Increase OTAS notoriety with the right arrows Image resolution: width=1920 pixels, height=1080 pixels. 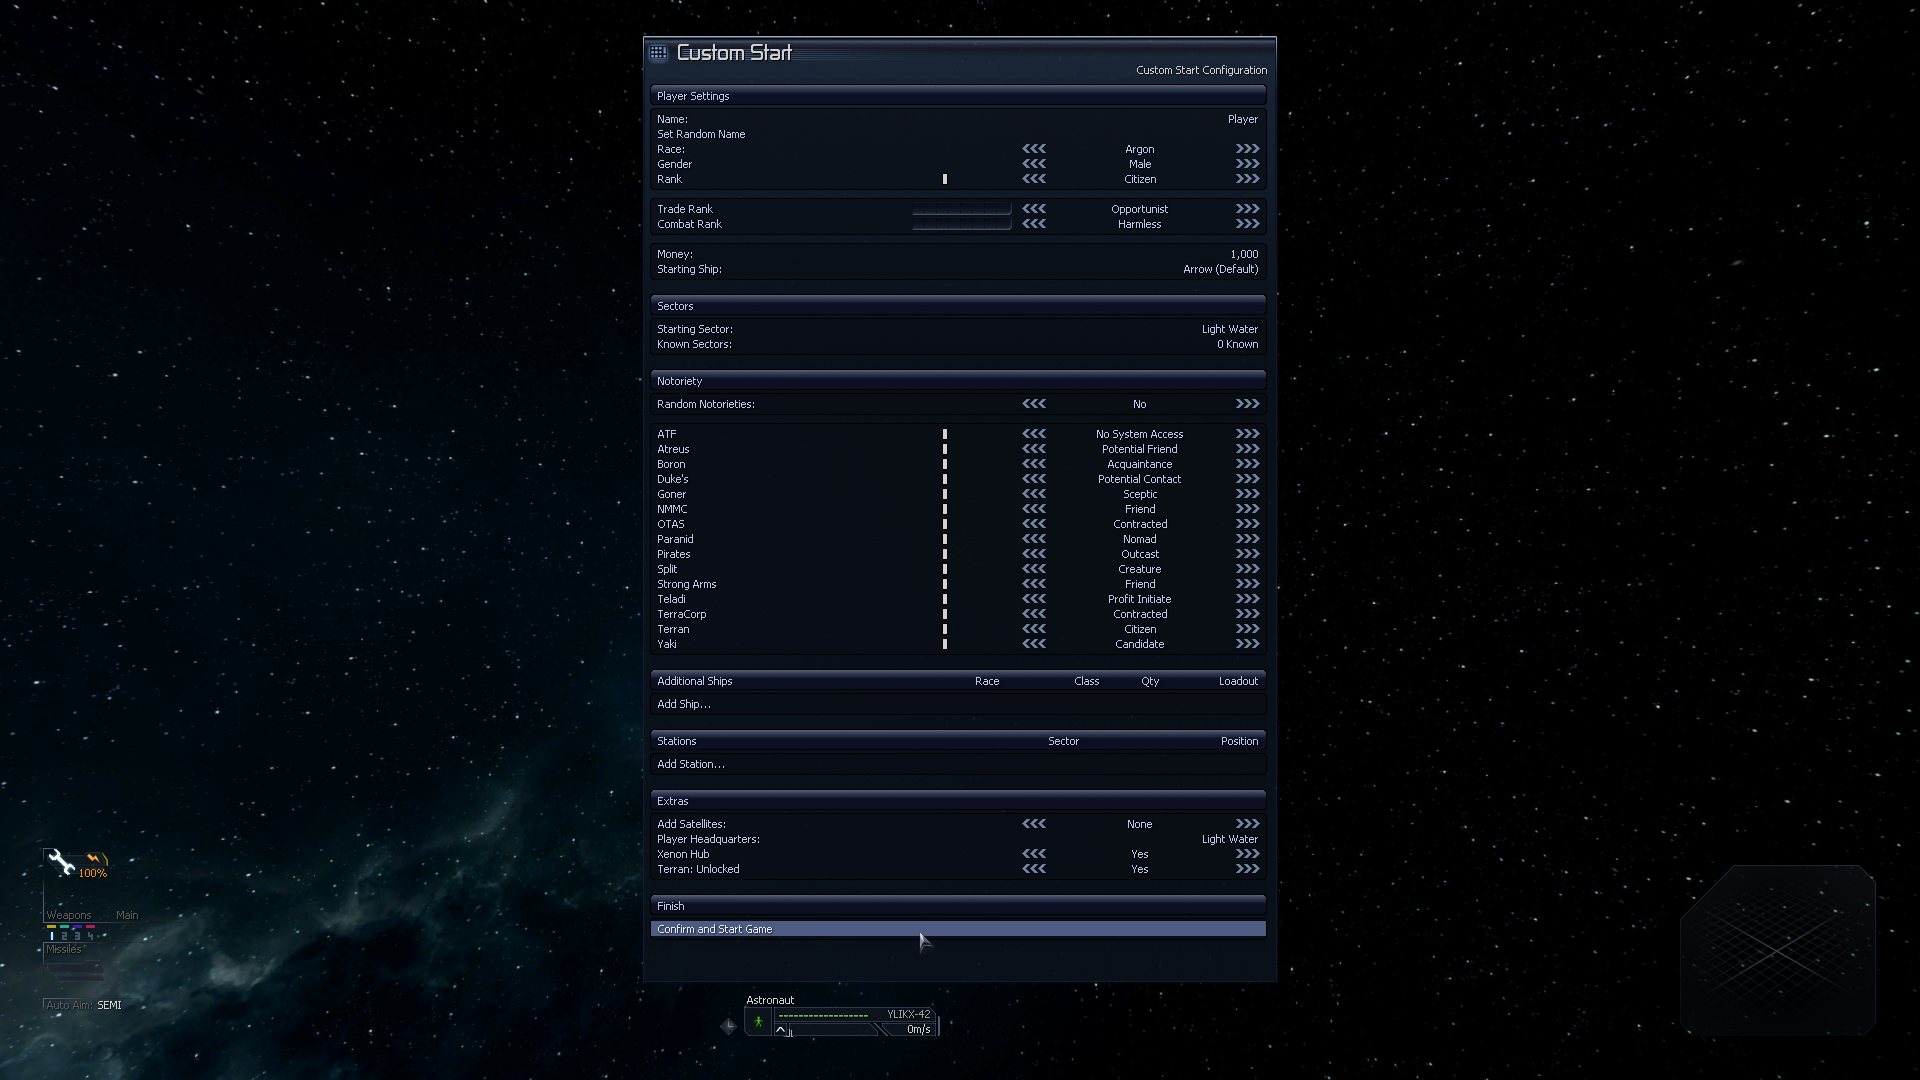(x=1247, y=524)
